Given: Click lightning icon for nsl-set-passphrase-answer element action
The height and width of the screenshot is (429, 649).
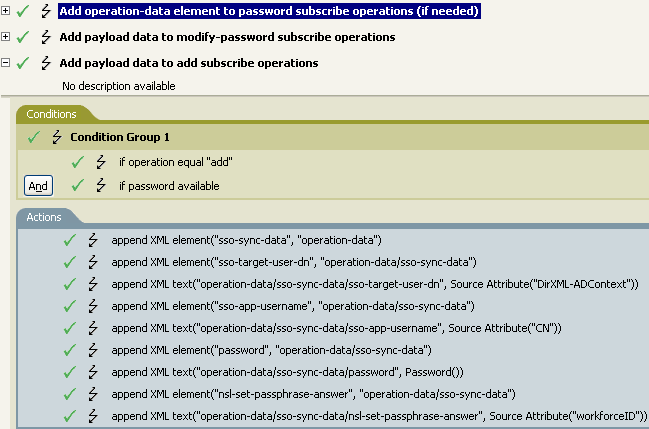Looking at the screenshot, I should pyautogui.click(x=93, y=394).
